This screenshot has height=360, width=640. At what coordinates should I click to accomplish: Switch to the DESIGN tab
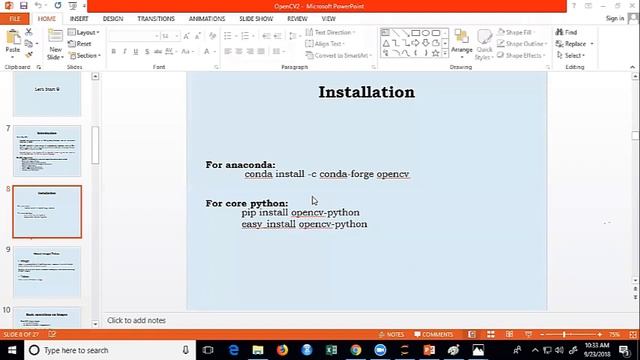(x=113, y=19)
